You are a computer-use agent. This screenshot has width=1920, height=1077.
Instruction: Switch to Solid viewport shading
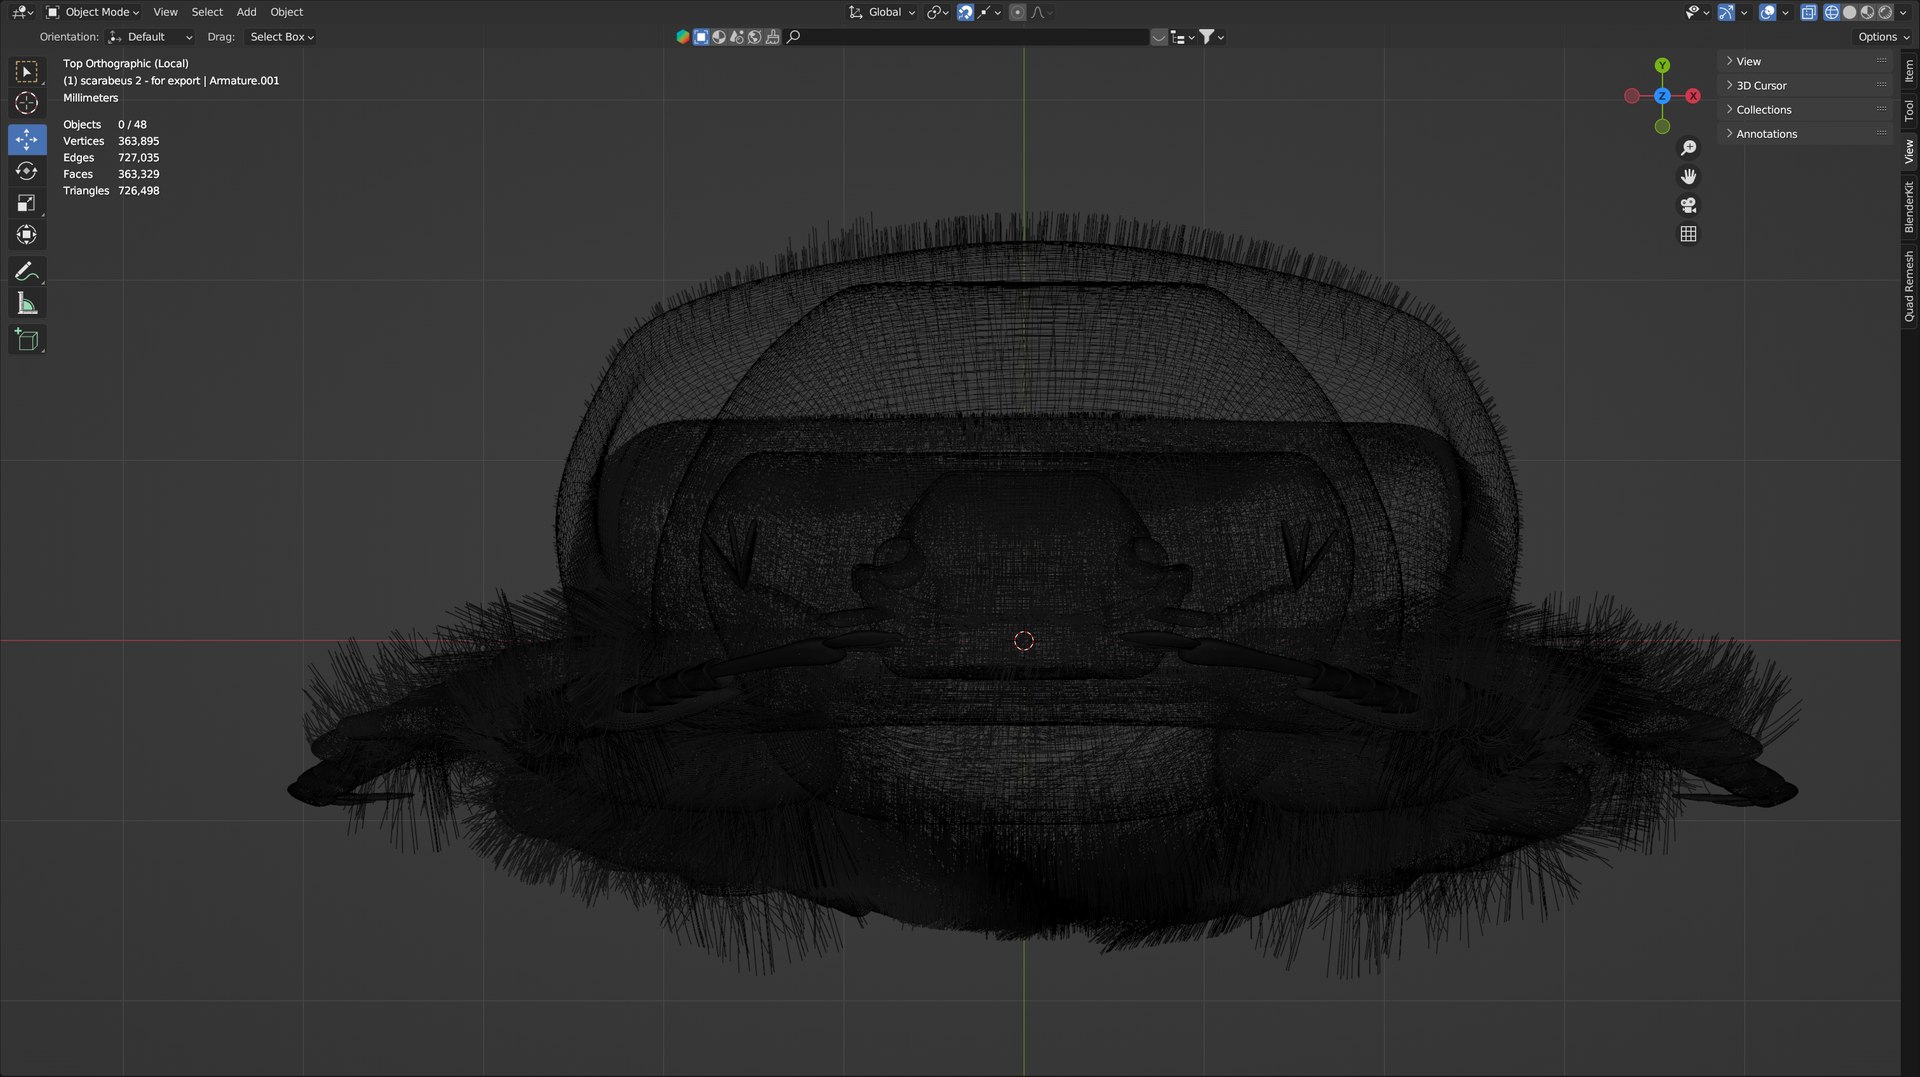coord(1850,12)
